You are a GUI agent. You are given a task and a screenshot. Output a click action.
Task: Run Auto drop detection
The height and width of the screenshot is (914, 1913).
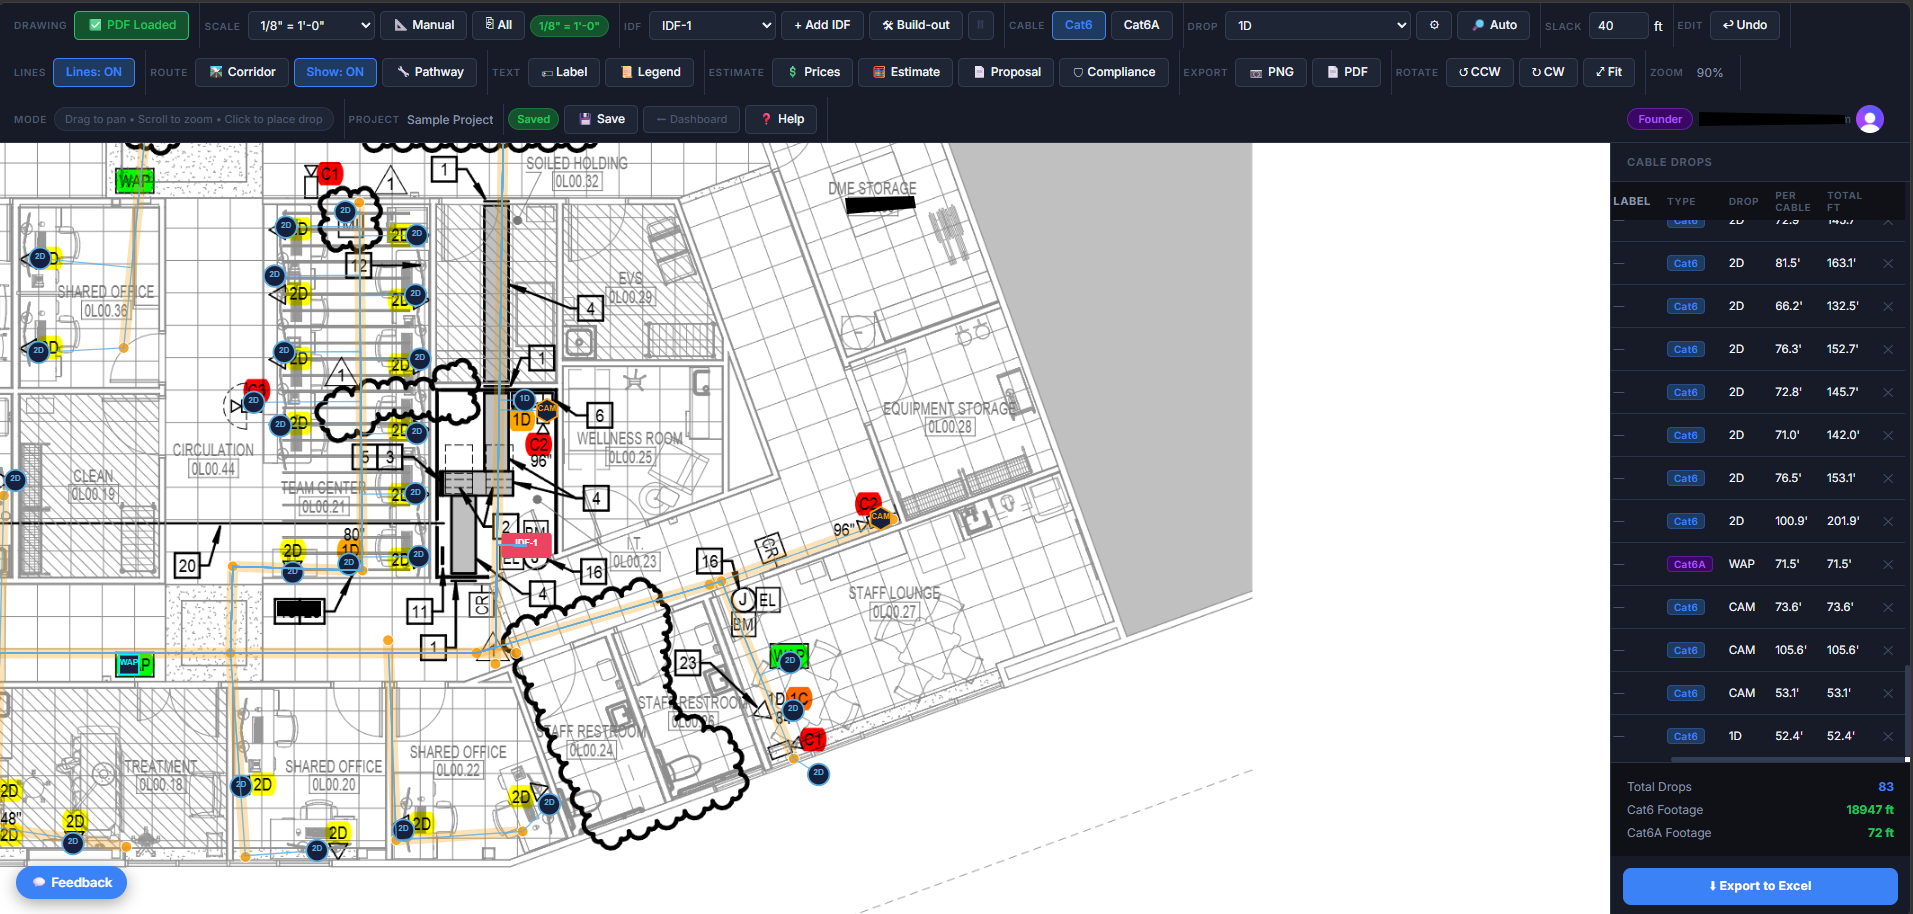click(x=1494, y=25)
